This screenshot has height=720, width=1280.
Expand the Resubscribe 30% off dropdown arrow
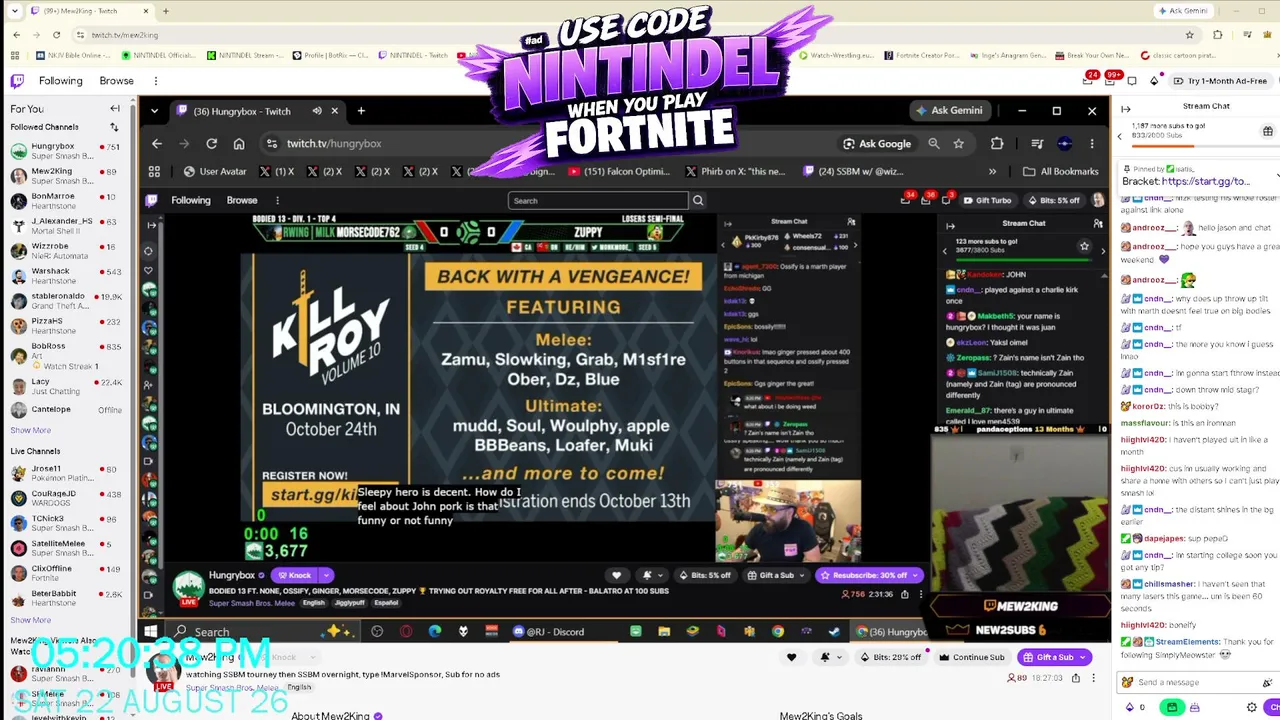click(916, 575)
